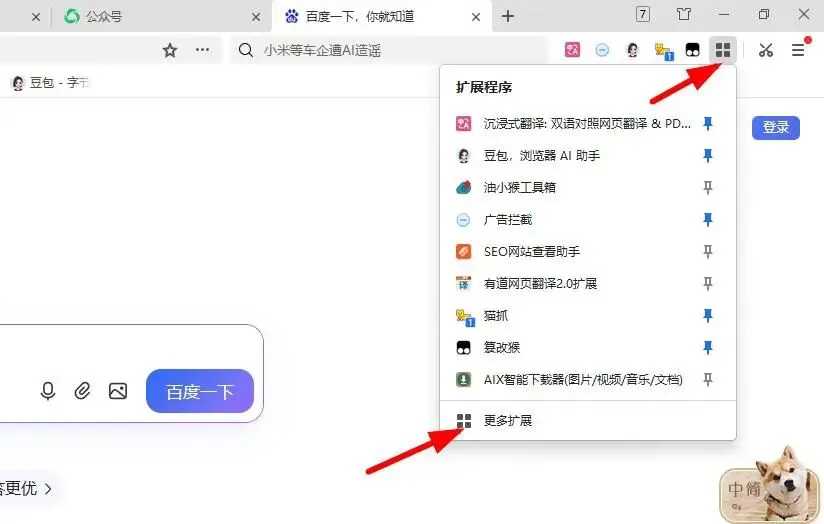Click 更多扩展 at menu bottom
Image resolution: width=824 pixels, height=524 pixels.
pyautogui.click(x=588, y=421)
